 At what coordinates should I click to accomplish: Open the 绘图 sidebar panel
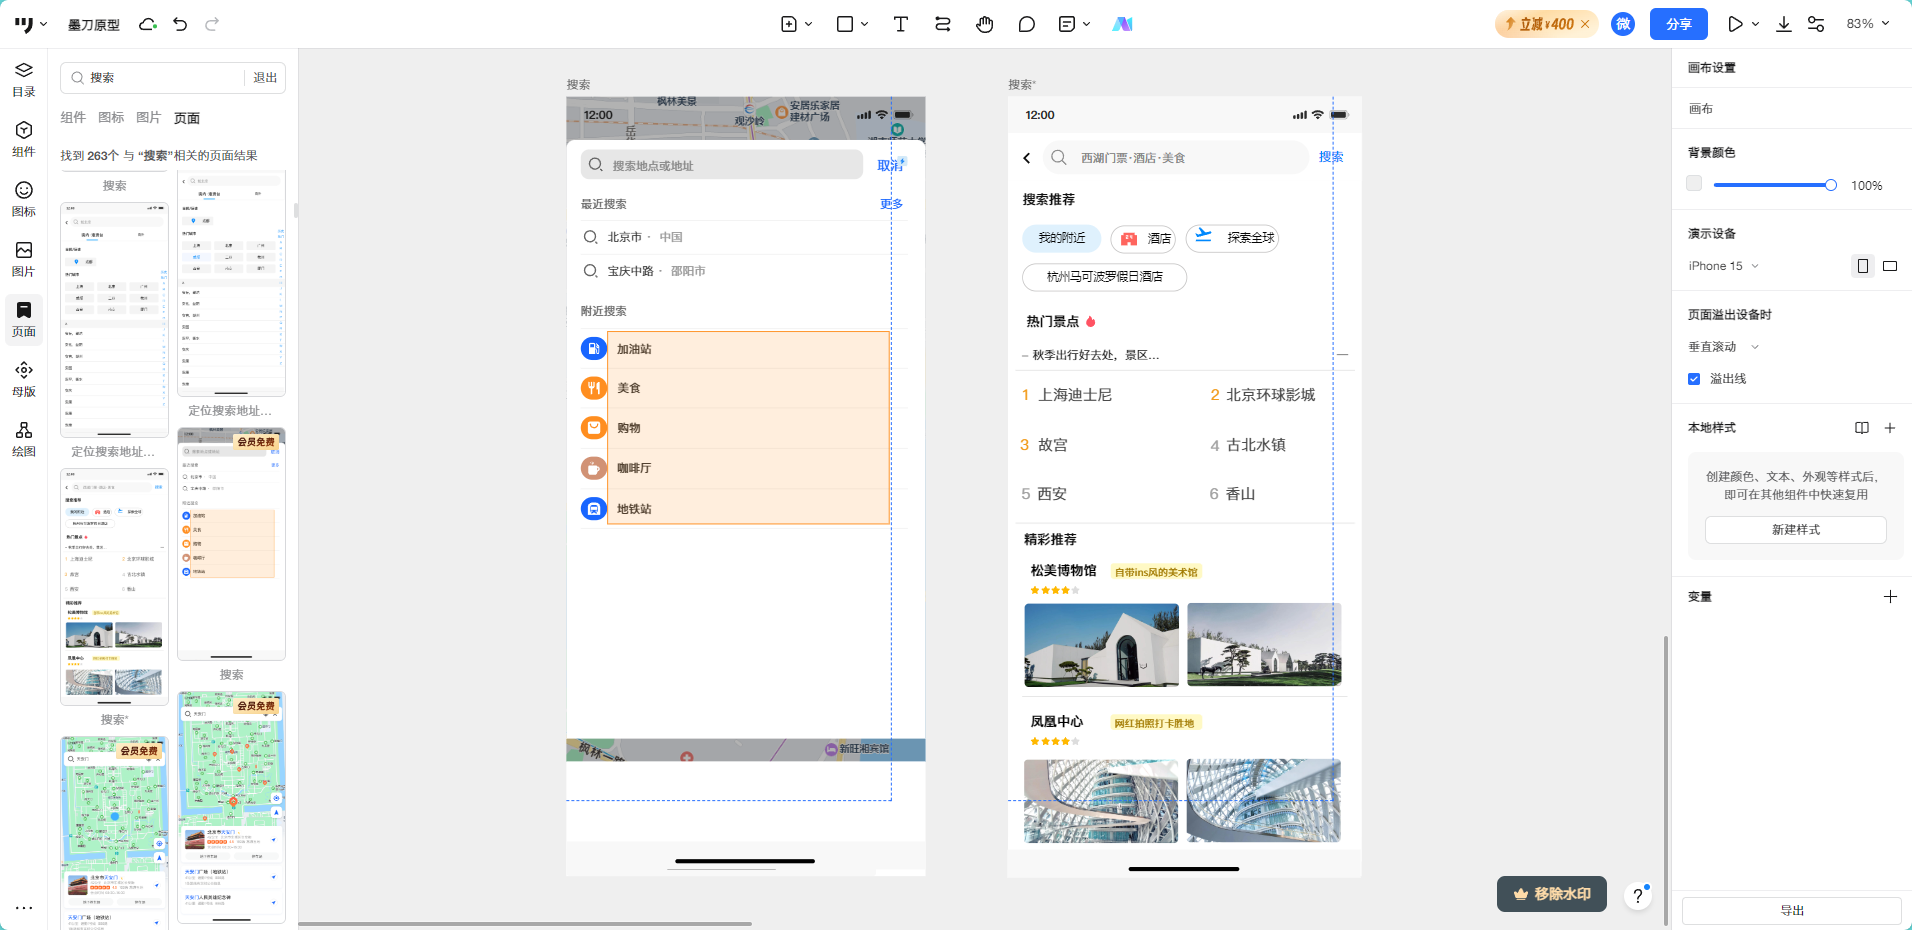[x=24, y=439]
